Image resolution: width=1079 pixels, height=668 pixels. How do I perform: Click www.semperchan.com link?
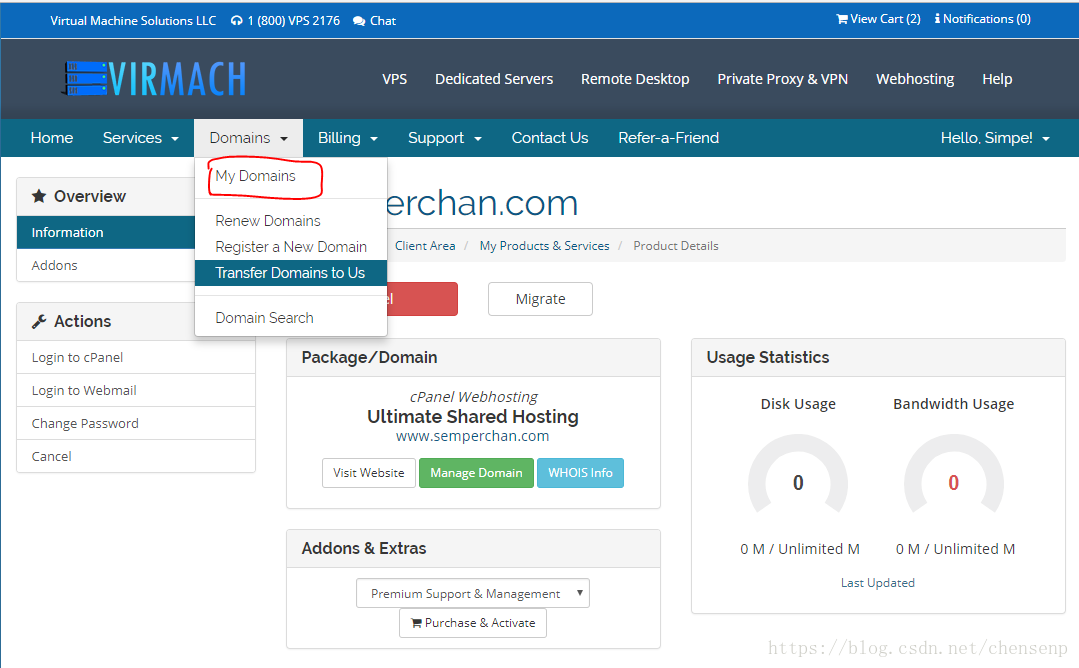point(472,436)
